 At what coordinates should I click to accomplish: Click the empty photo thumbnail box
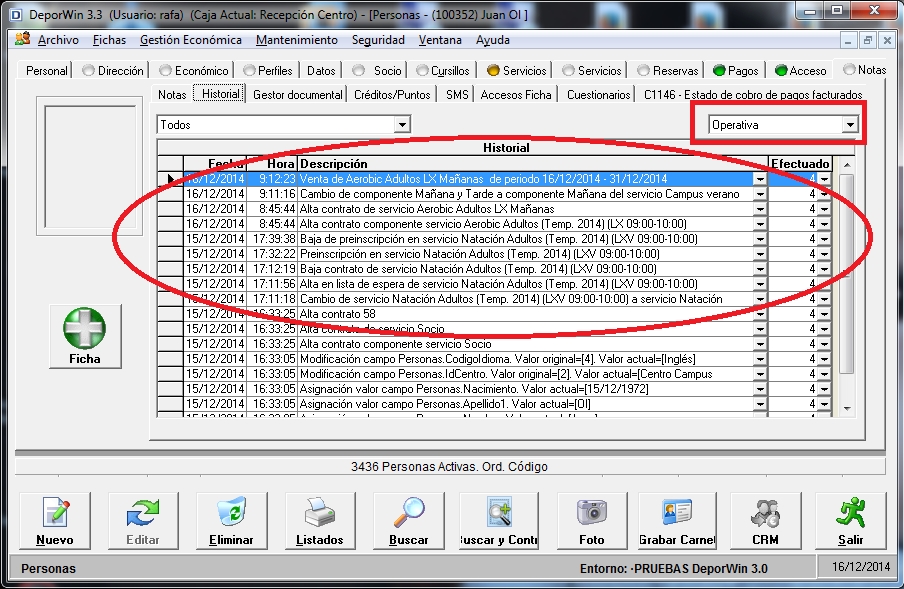pos(89,167)
